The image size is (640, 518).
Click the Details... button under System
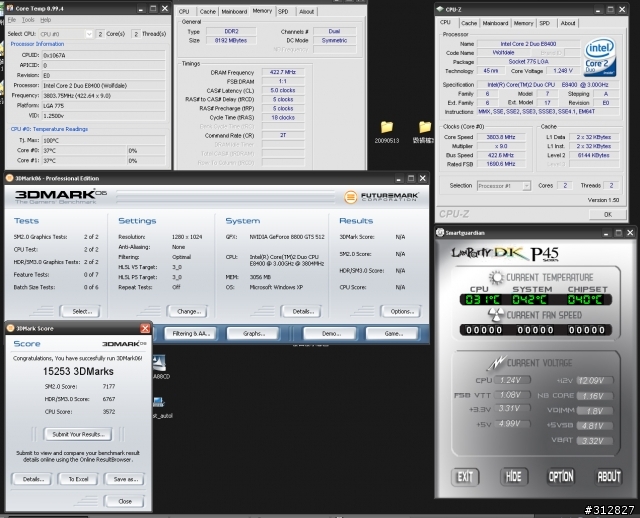pos(302,311)
